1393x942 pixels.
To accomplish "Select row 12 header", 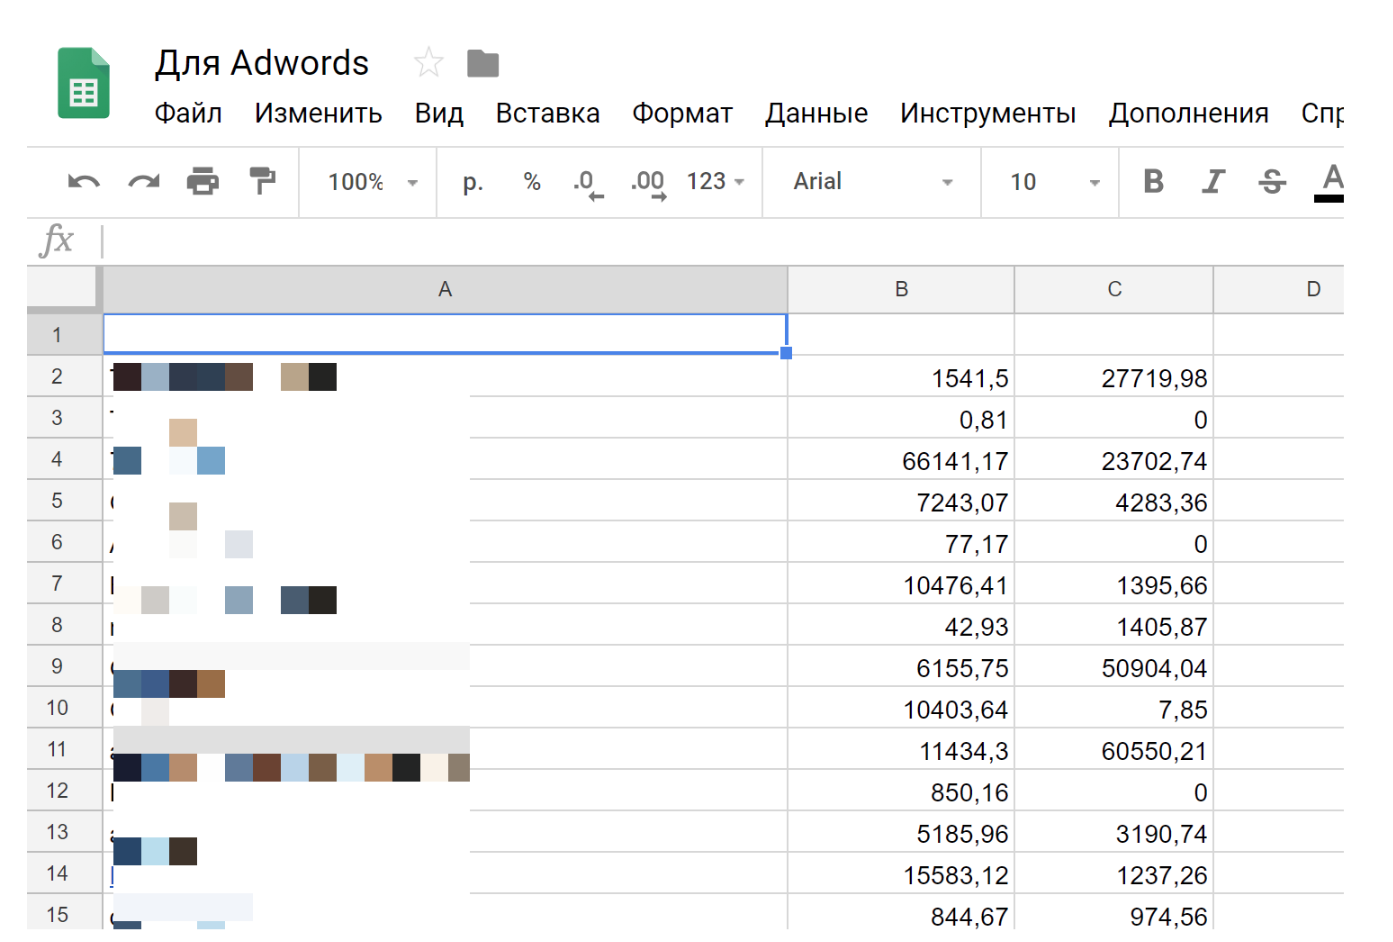I will pyautogui.click(x=64, y=790).
